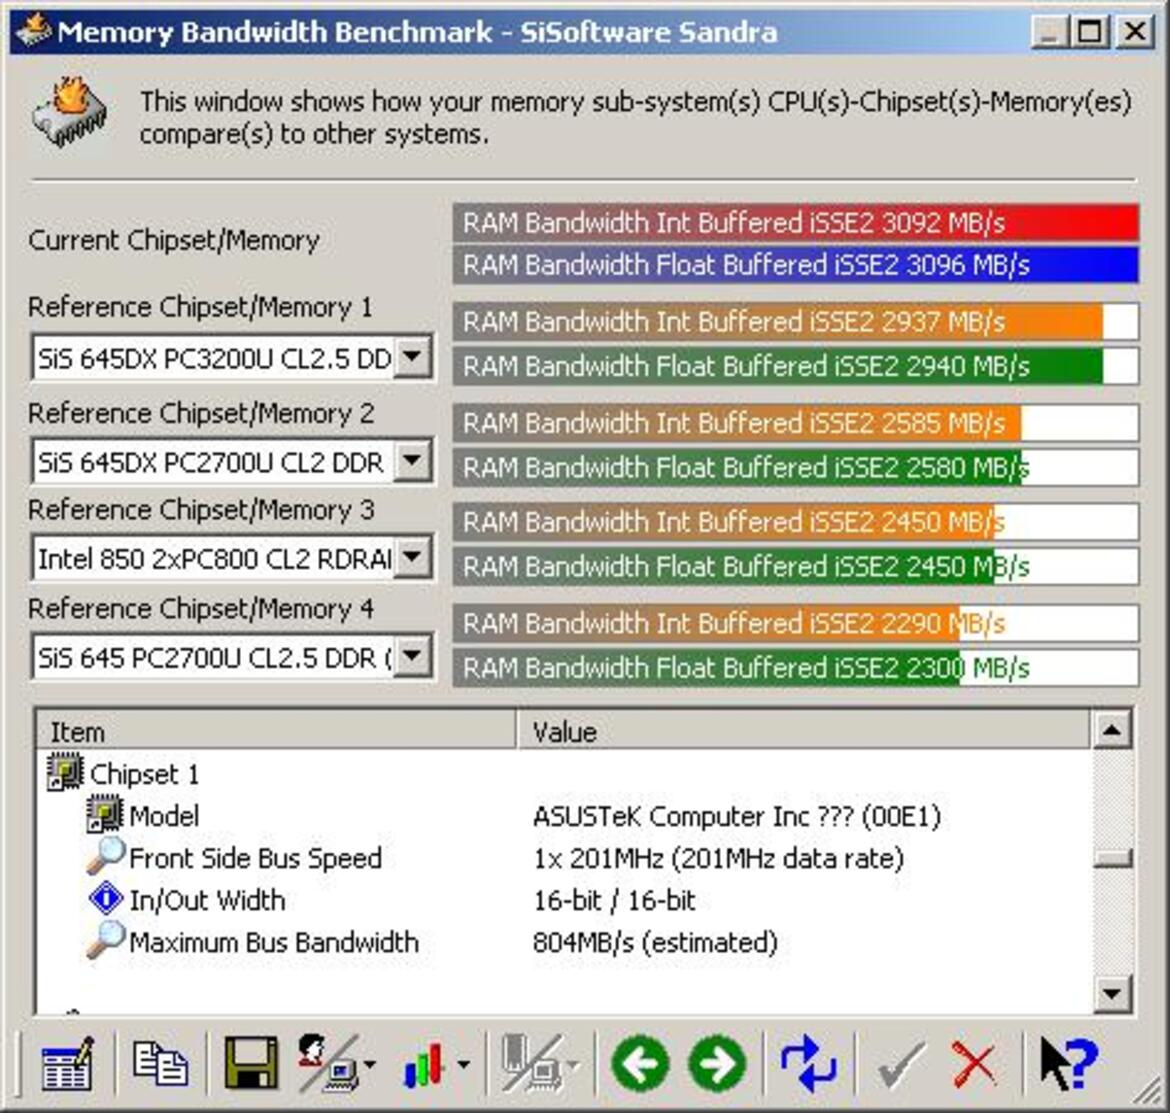The image size is (1170, 1113).
Task: Click the red X Cancel icon
Action: pyautogui.click(x=975, y=1065)
